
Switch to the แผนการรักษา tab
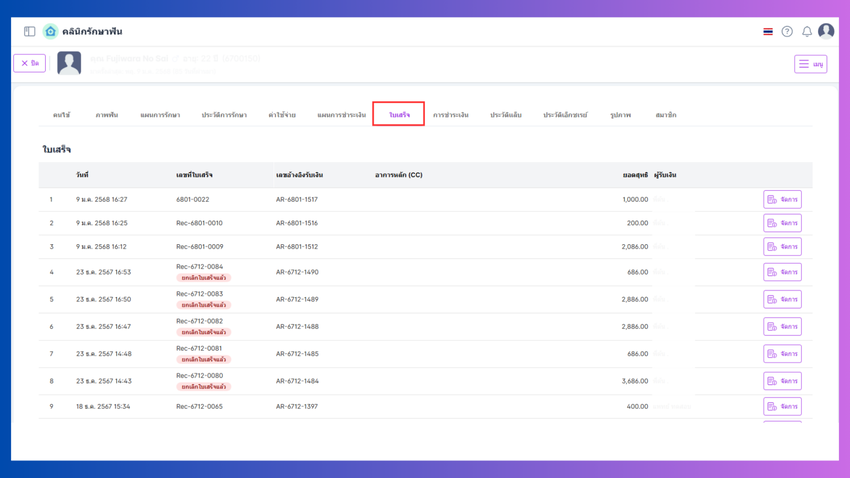[x=160, y=115]
